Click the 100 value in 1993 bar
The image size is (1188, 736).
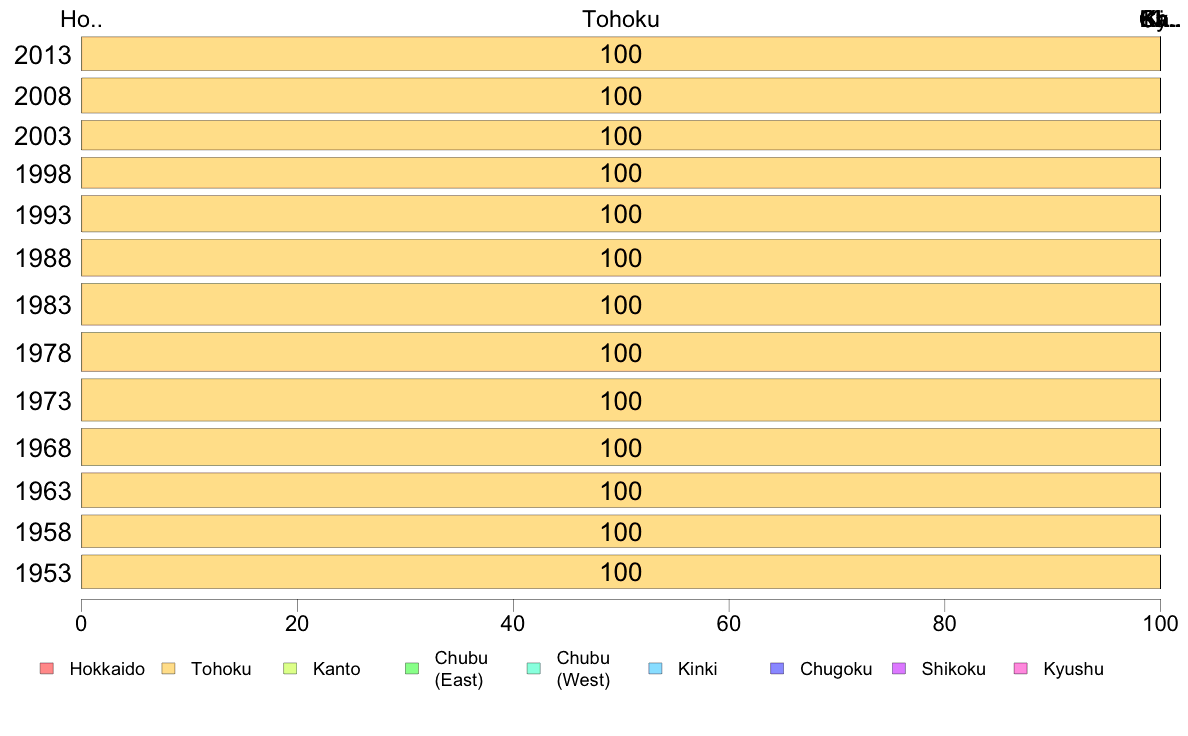[621, 215]
